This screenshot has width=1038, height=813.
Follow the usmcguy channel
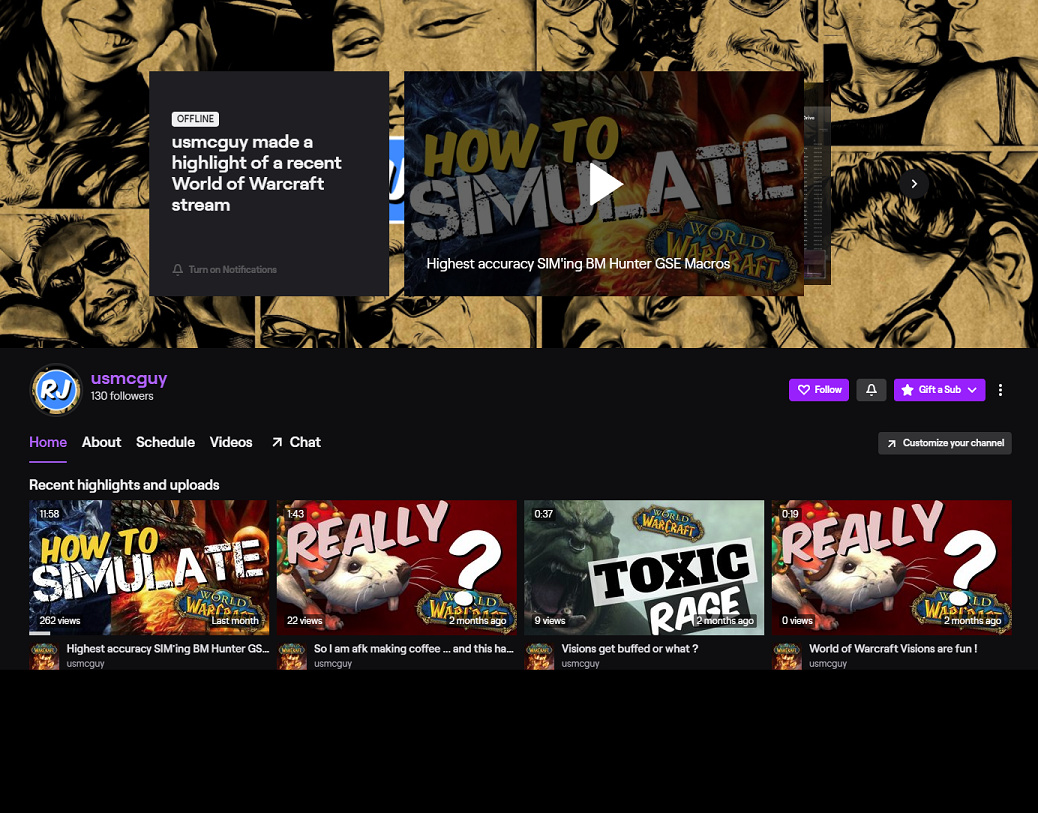[x=819, y=390]
